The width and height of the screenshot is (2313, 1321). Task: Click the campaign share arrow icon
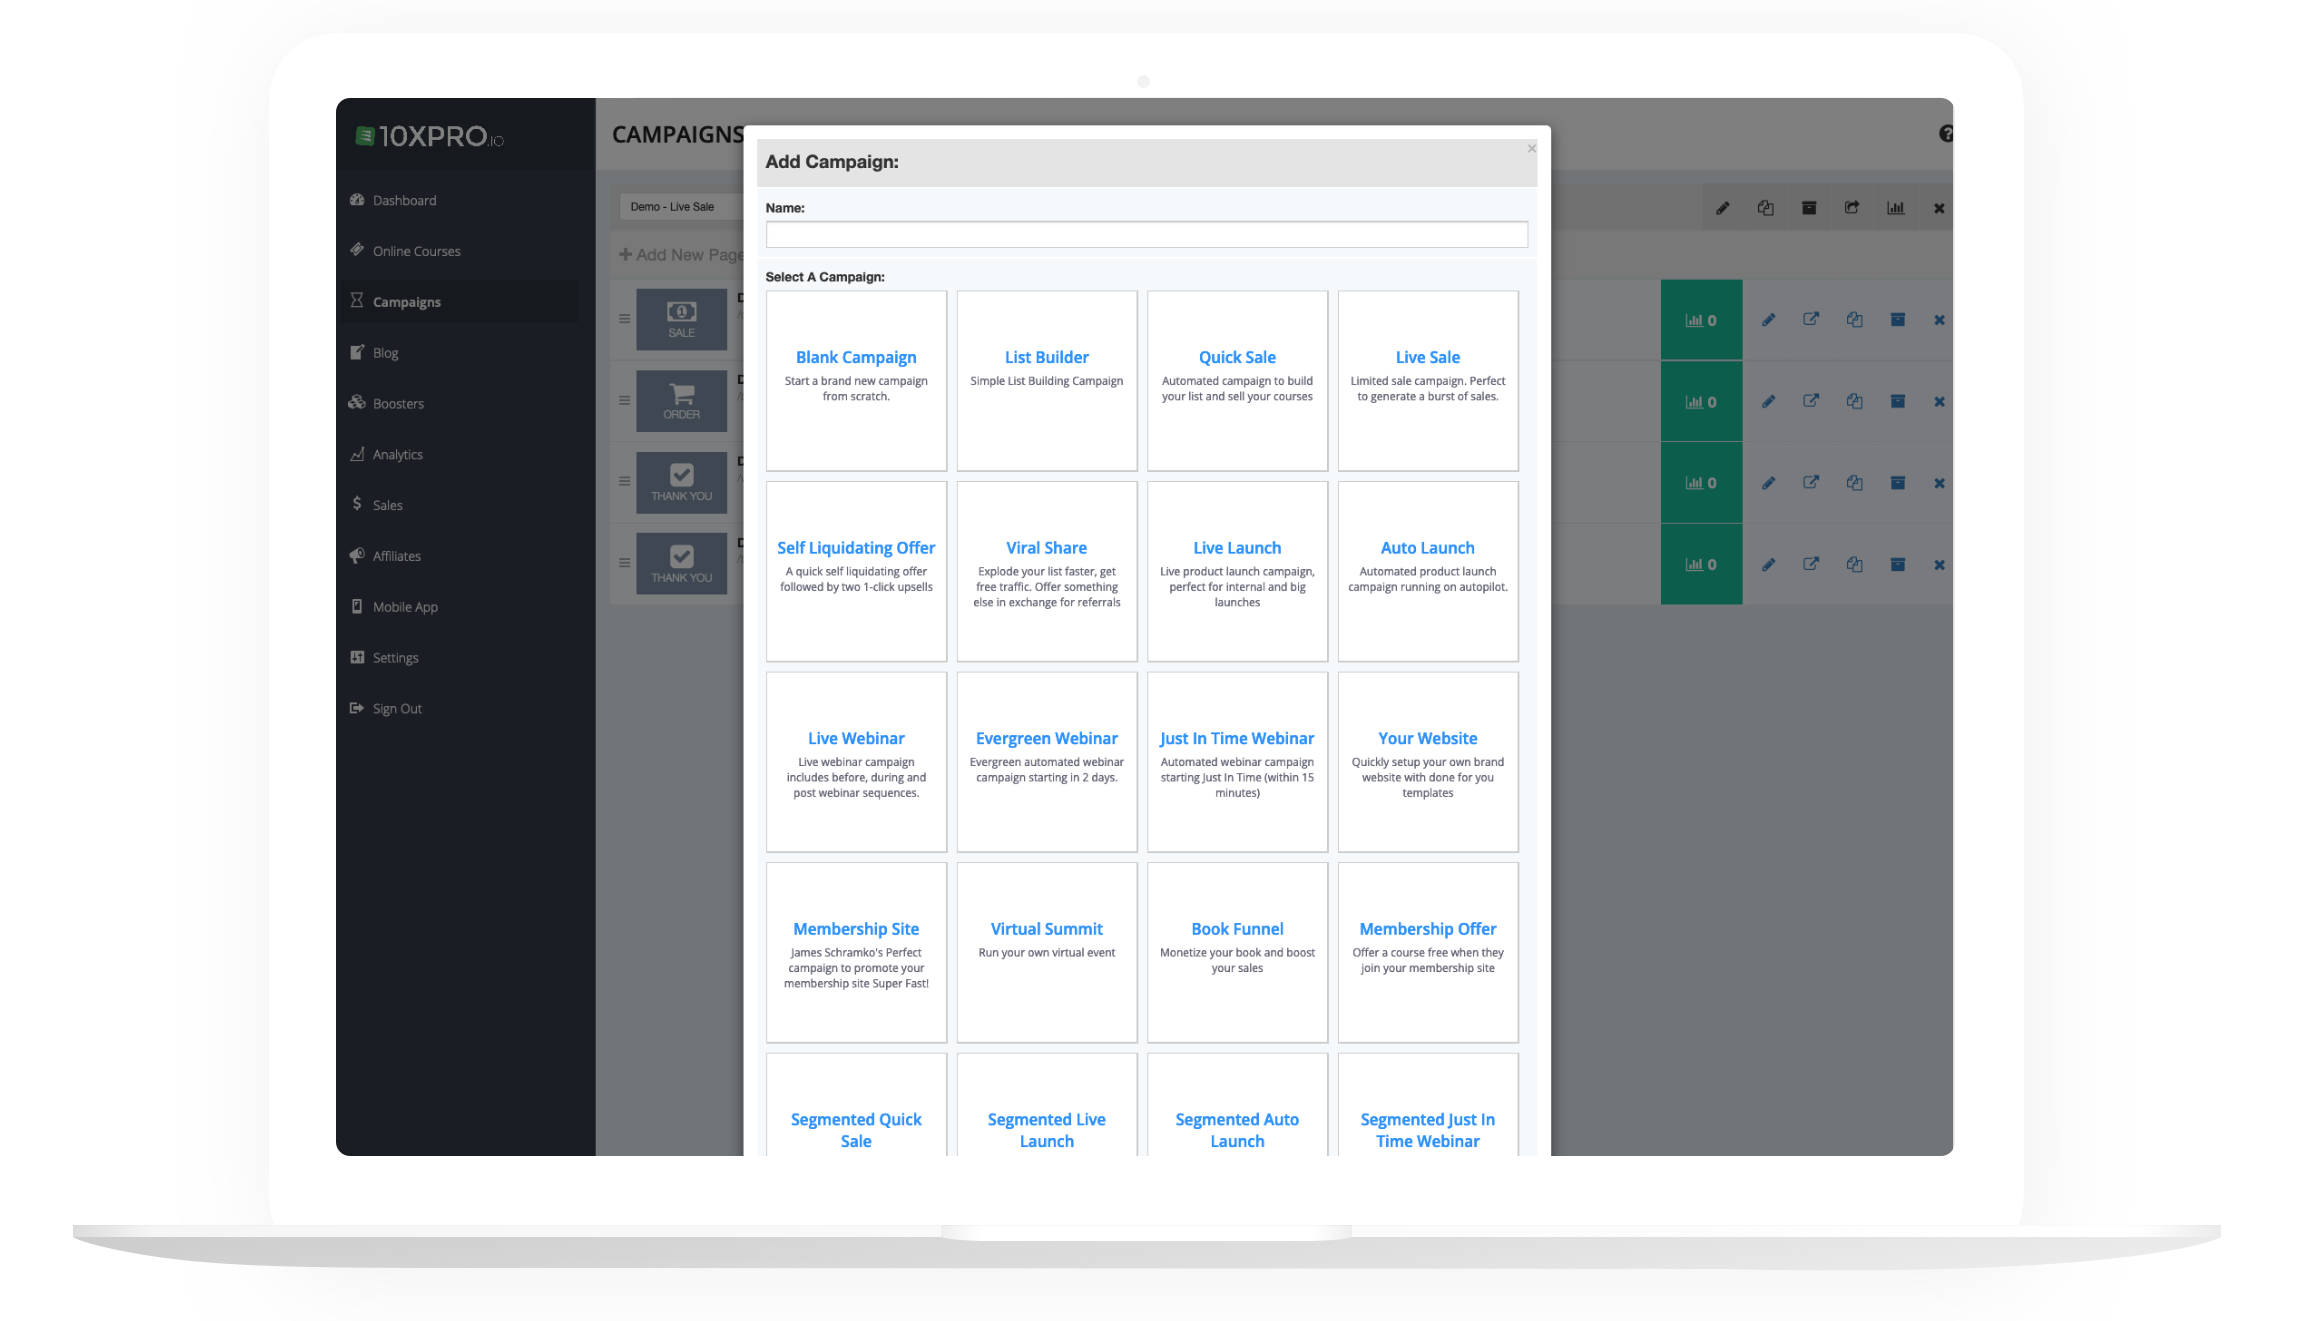pos(1852,208)
